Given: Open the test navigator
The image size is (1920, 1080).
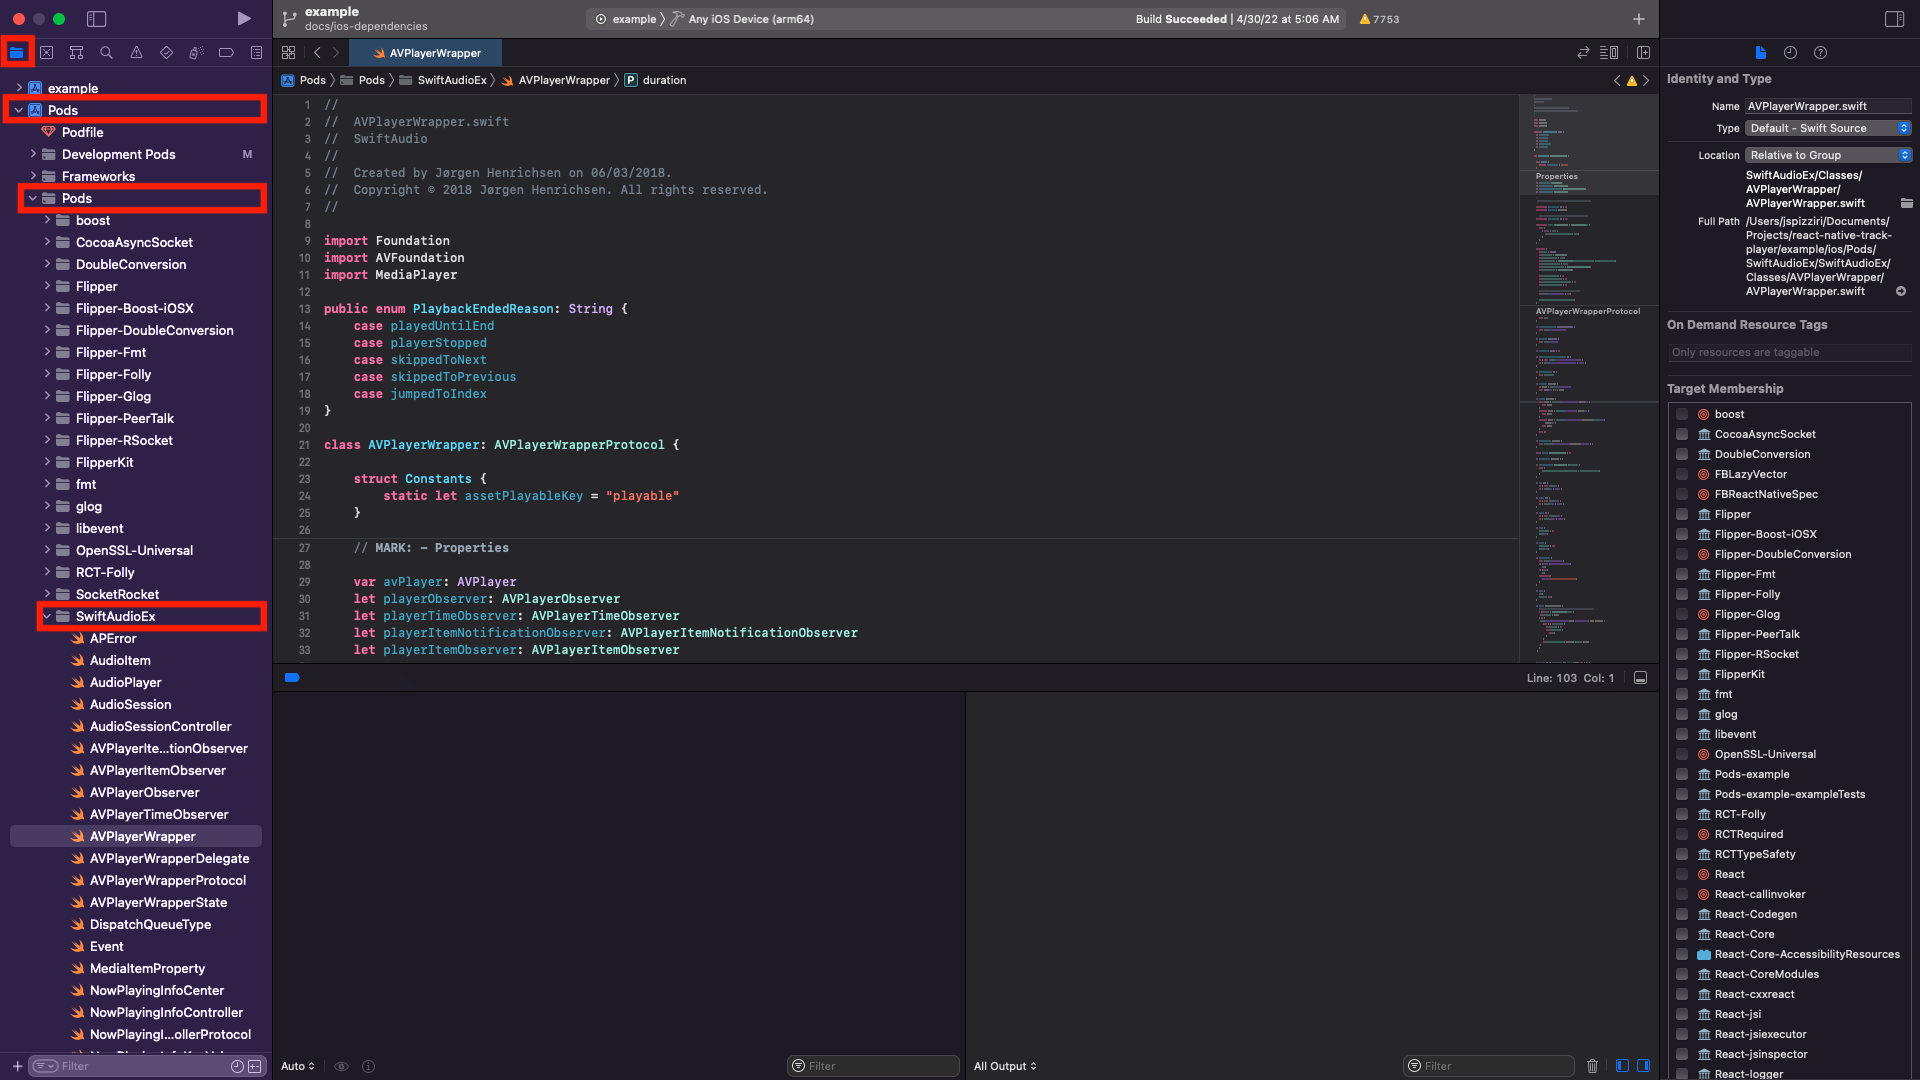Looking at the screenshot, I should point(167,52).
